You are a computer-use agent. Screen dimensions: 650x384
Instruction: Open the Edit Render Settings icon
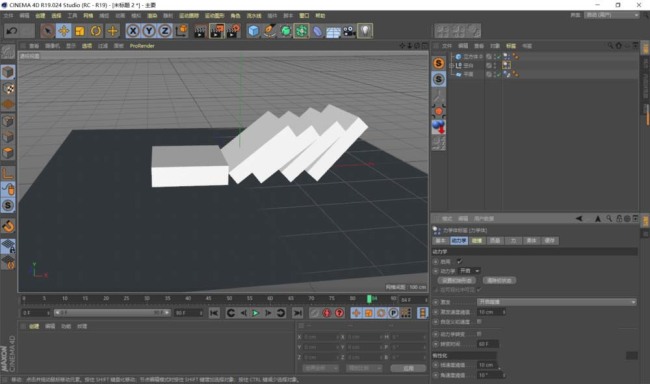coord(233,31)
